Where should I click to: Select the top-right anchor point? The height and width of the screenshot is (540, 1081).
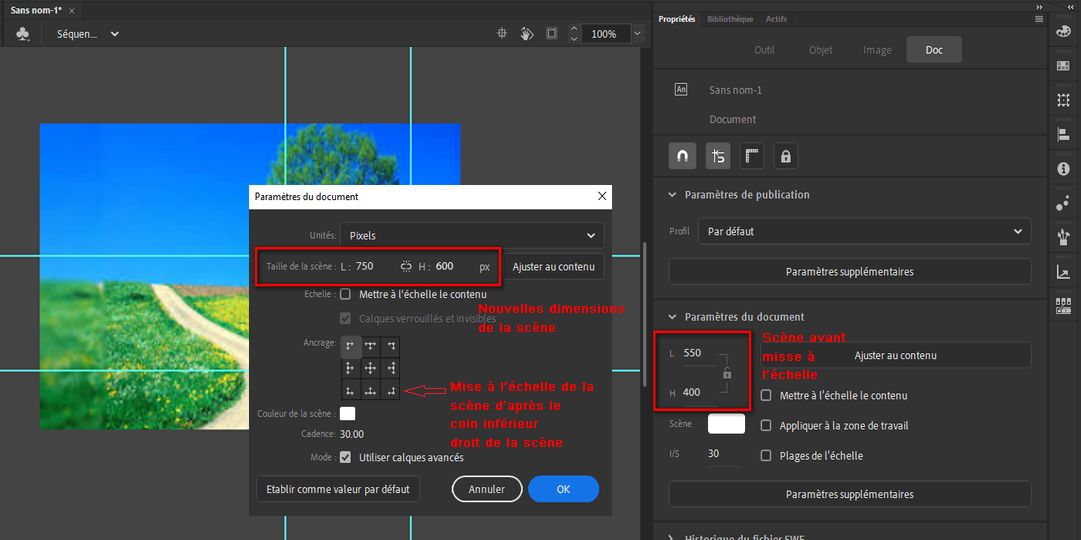coord(391,347)
